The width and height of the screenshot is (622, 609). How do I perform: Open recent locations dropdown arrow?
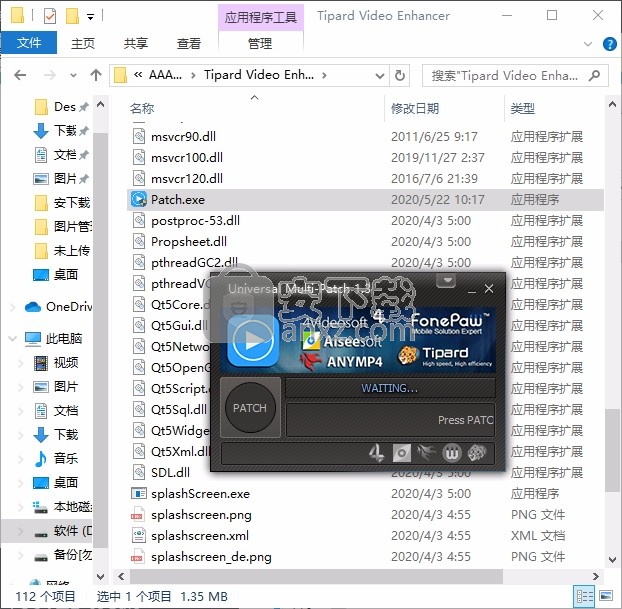point(73,75)
